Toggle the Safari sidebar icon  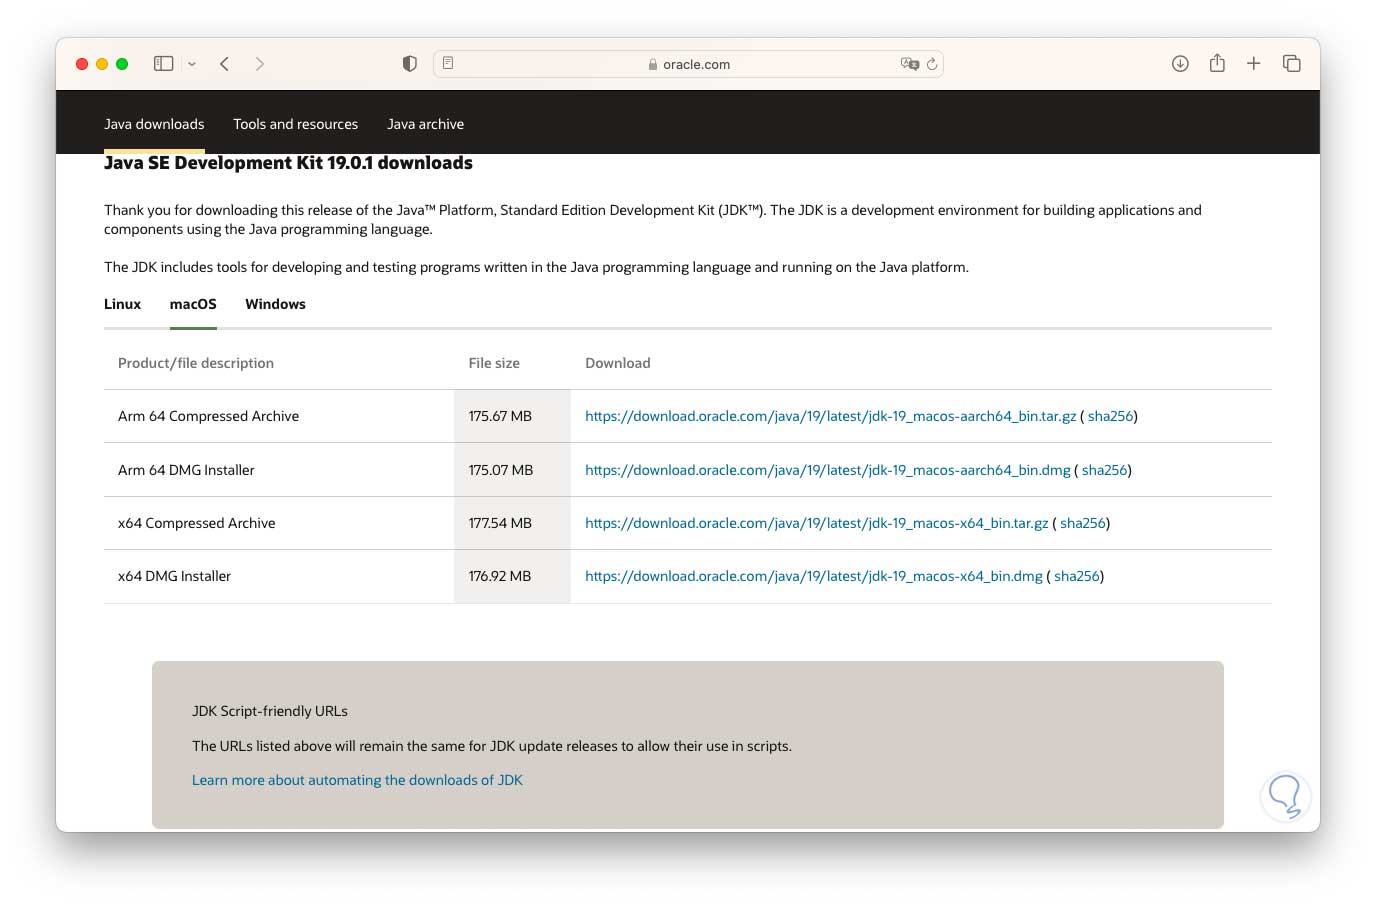[x=163, y=64]
